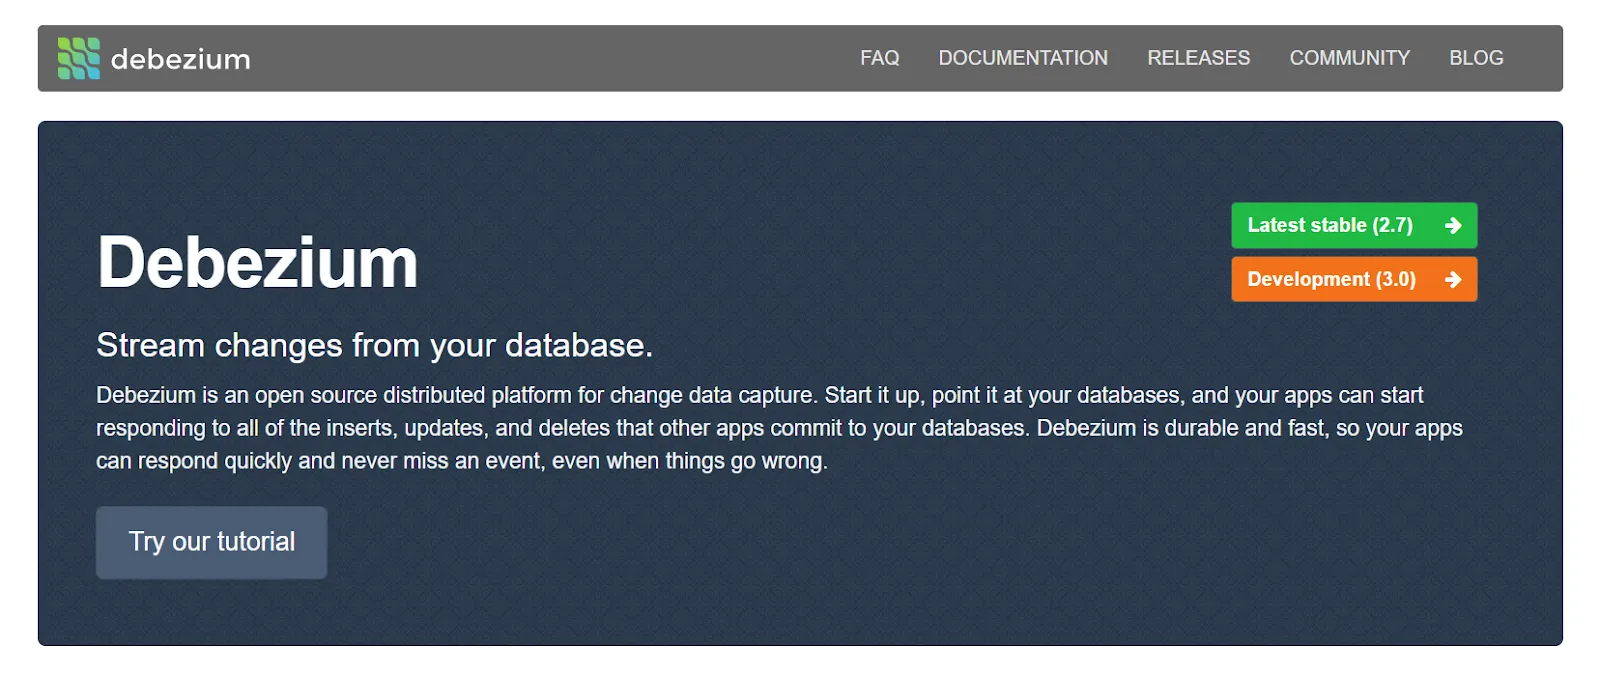Click the large Debezium heading

(x=257, y=263)
